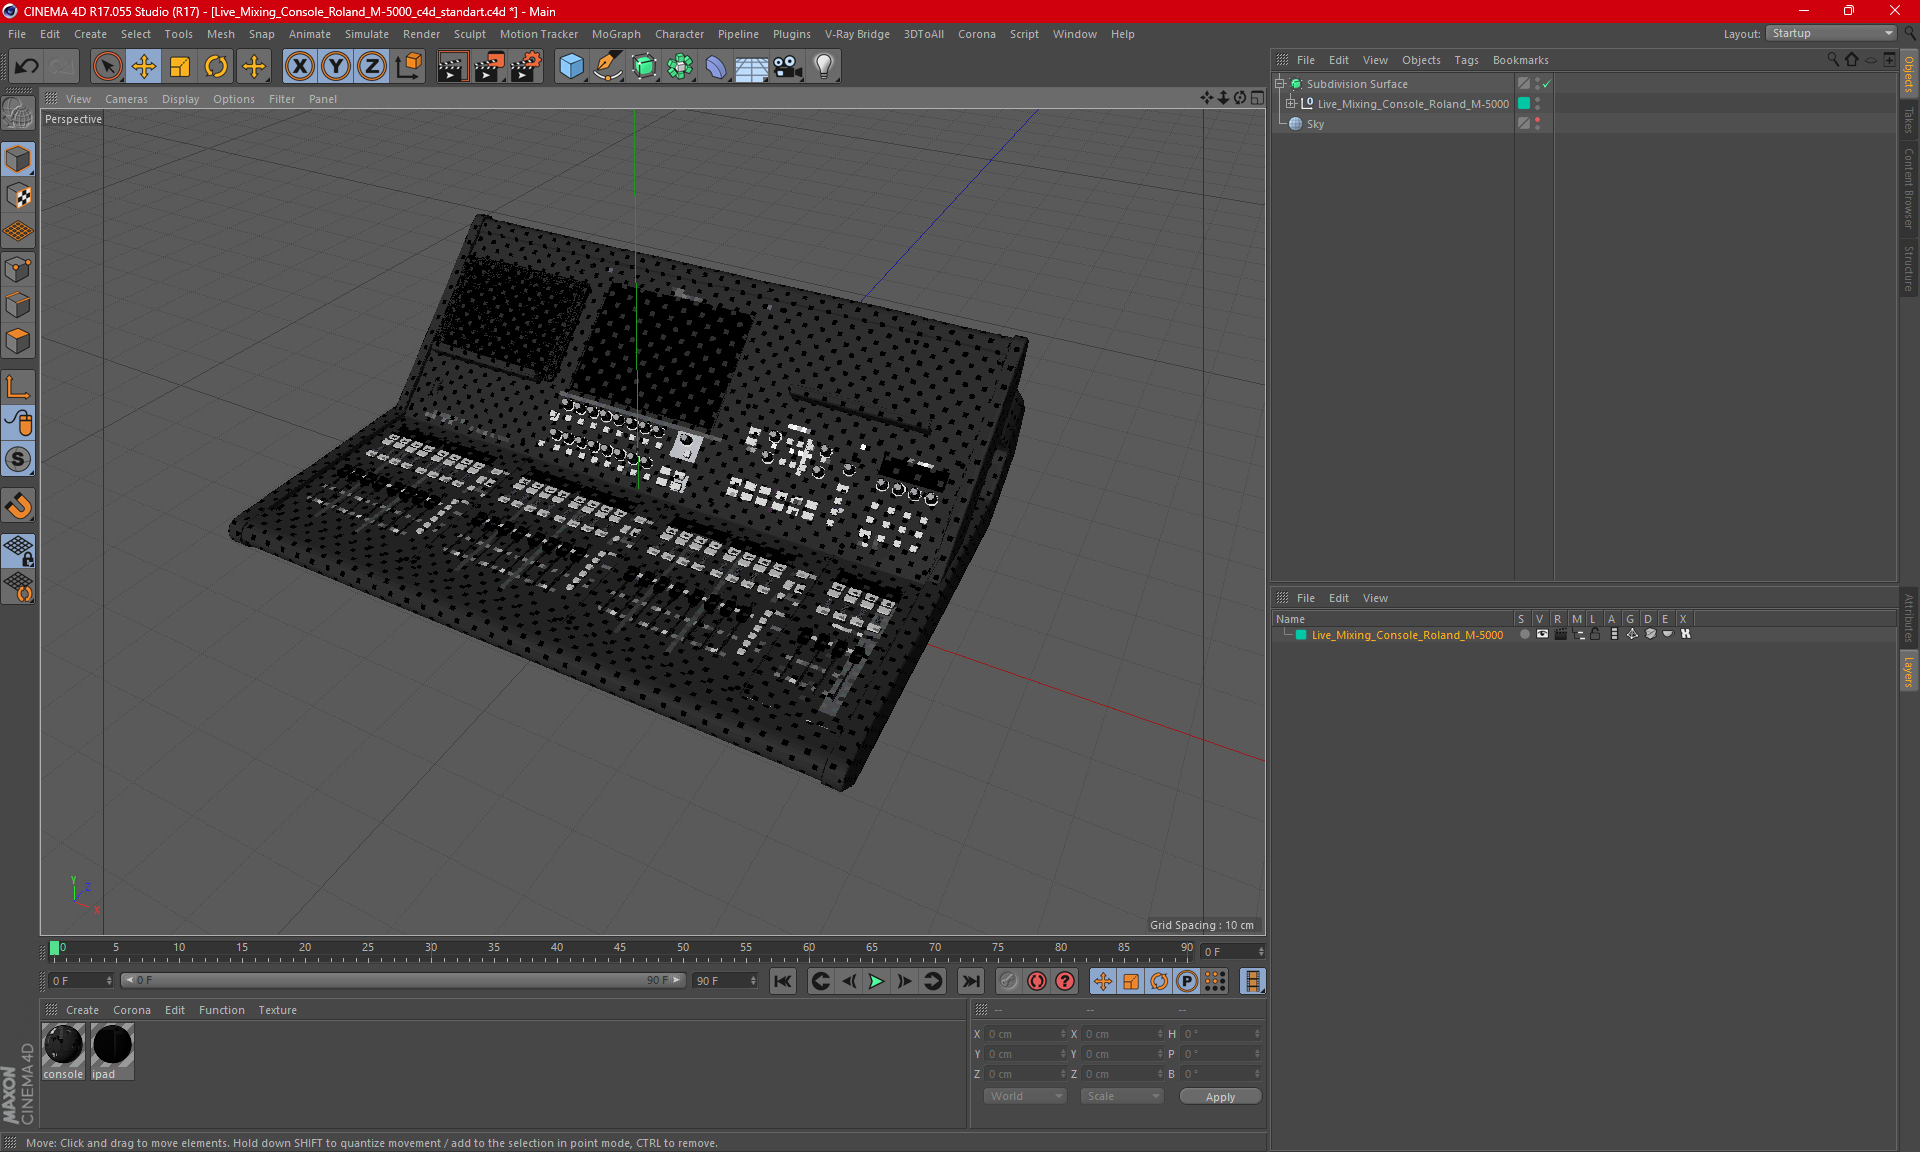Select the Rotate tool icon
Image resolution: width=1920 pixels, height=1152 pixels.
click(x=216, y=67)
